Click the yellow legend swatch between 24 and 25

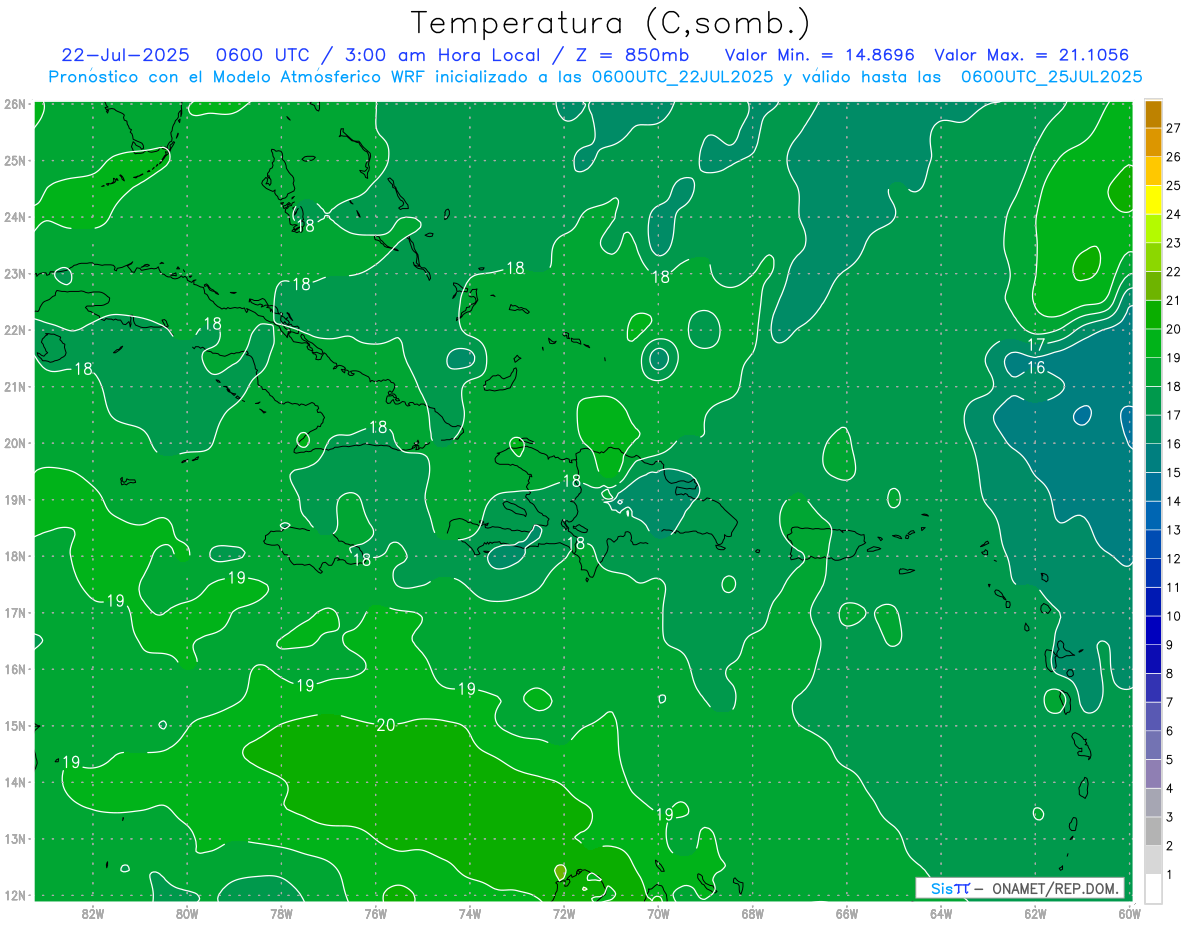[x=1153, y=200]
